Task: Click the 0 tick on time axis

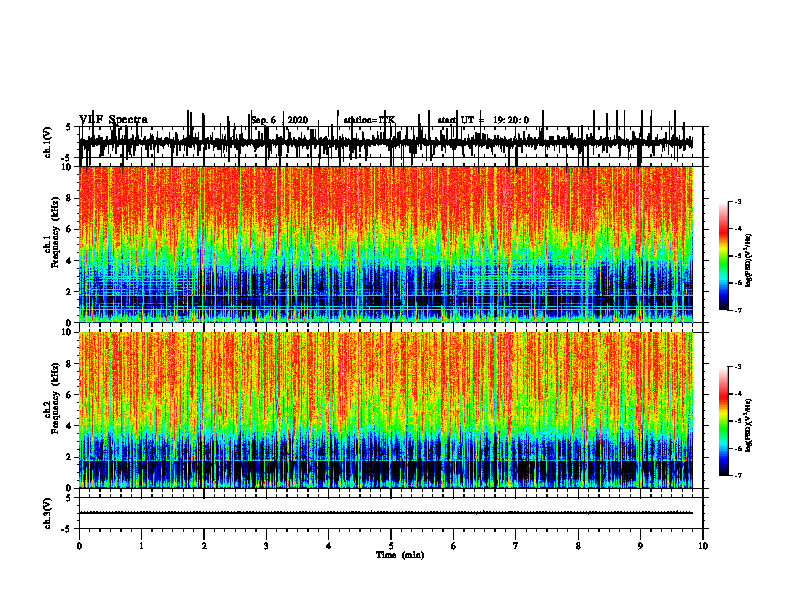Action: click(x=79, y=546)
